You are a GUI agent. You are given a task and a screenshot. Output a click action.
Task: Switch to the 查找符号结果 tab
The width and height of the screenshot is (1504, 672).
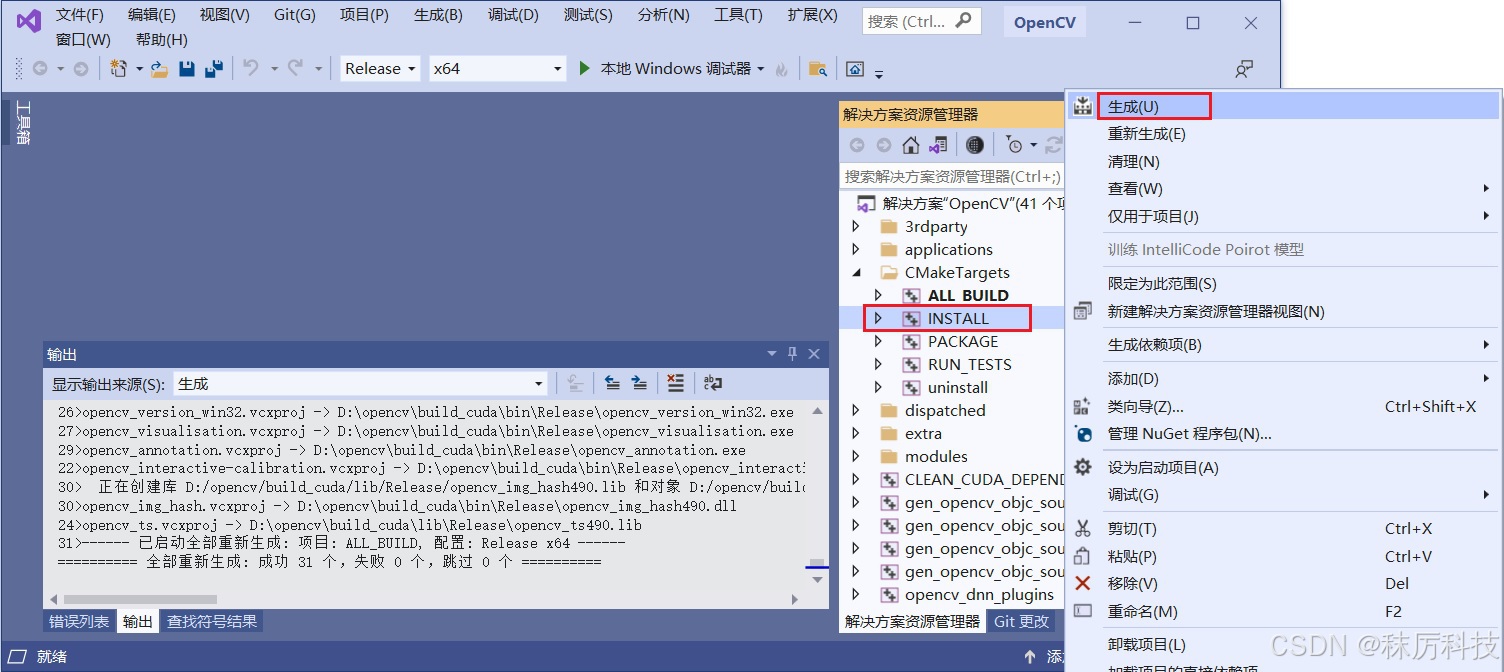coord(211,621)
